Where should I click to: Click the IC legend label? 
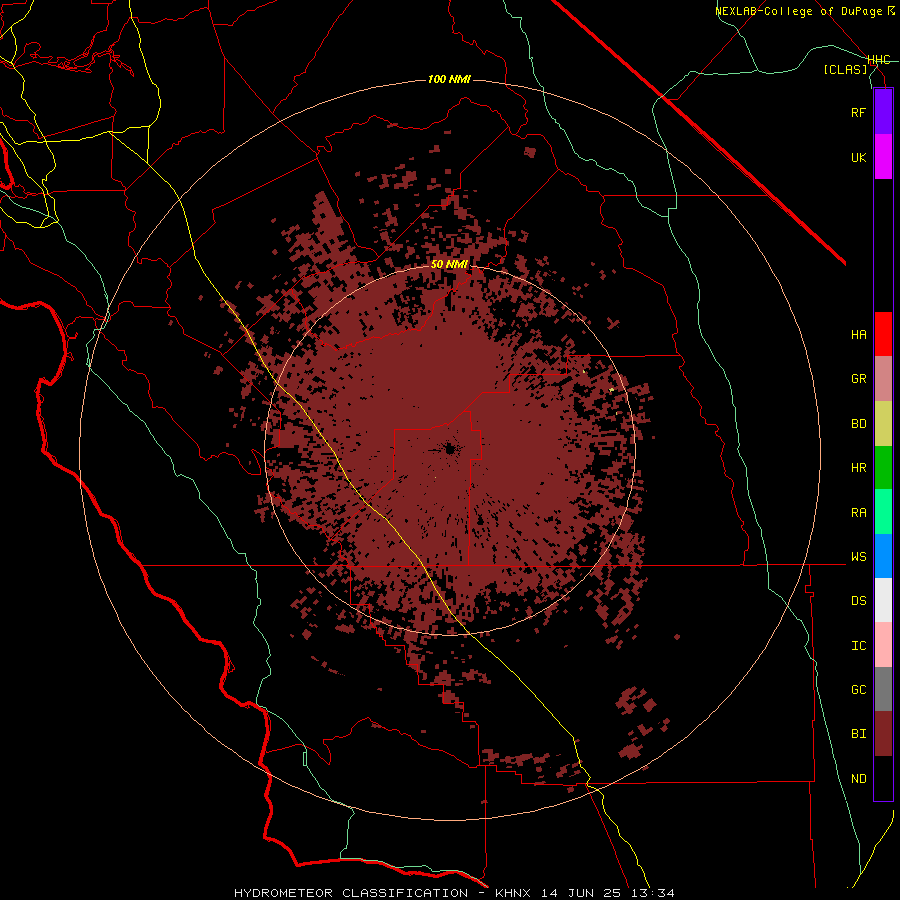(x=858, y=646)
